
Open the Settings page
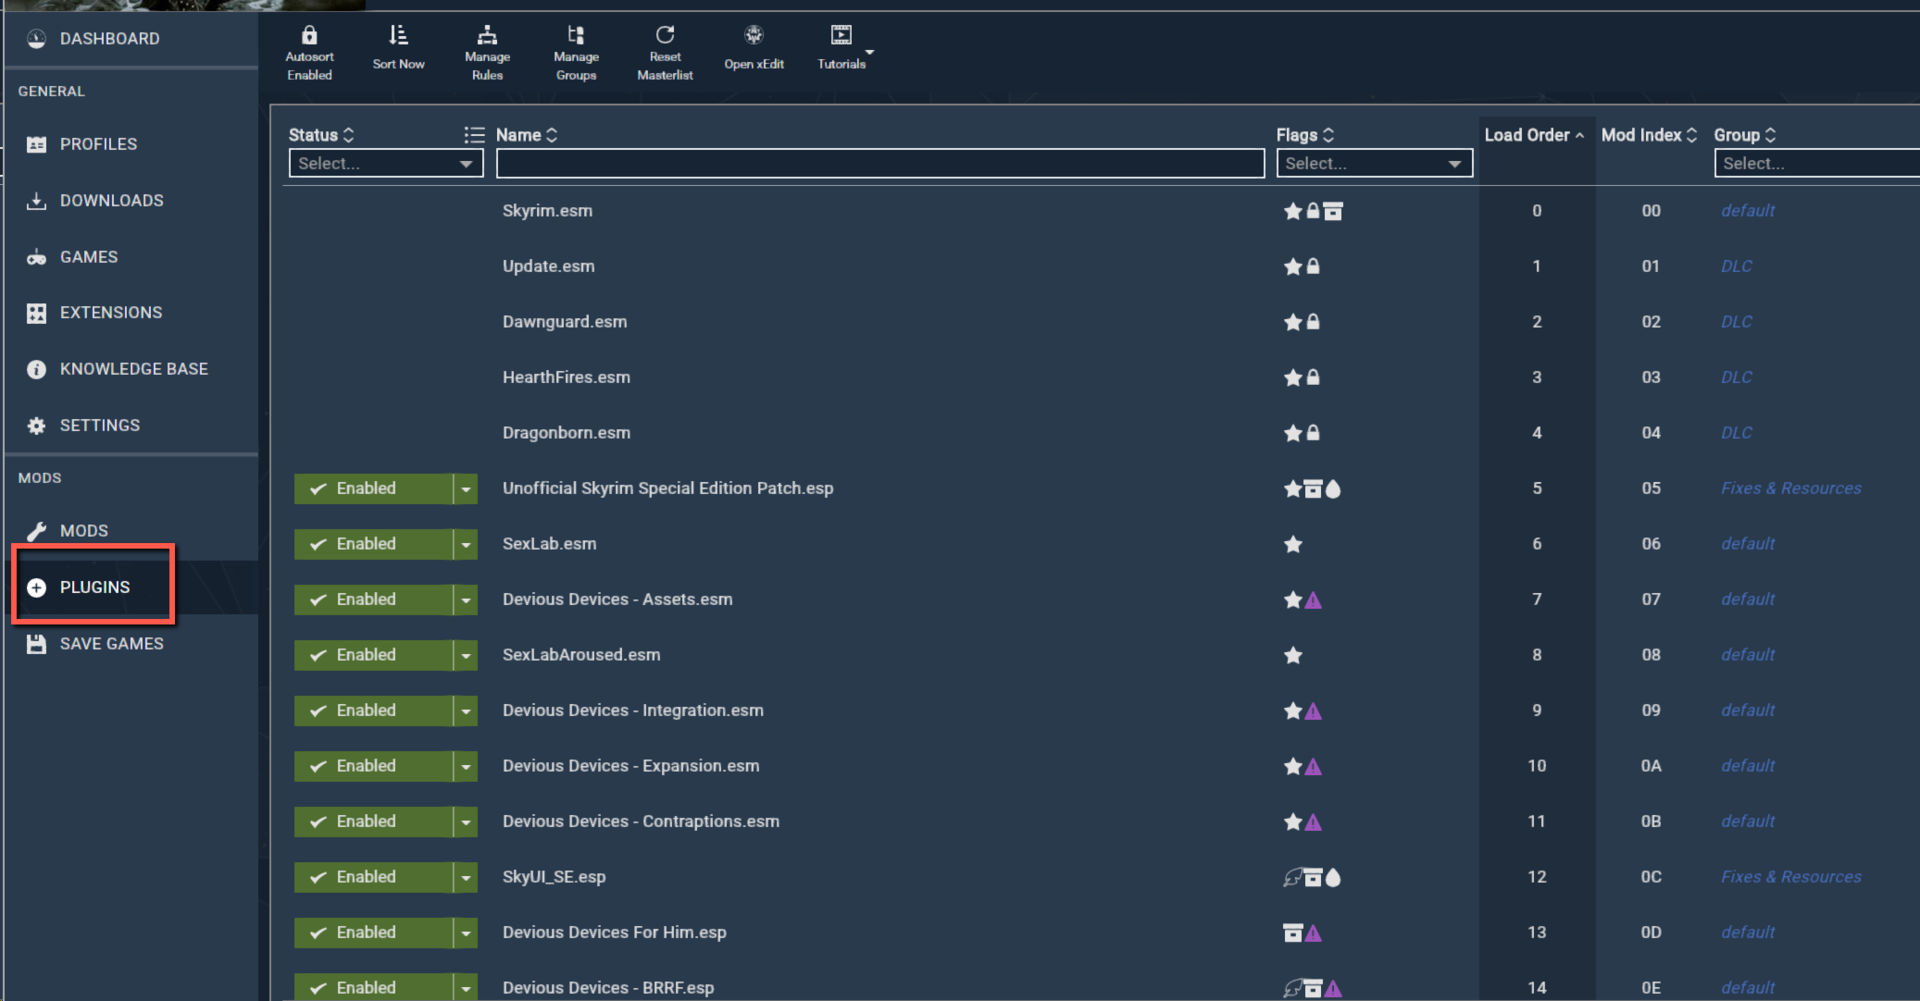[x=99, y=425]
